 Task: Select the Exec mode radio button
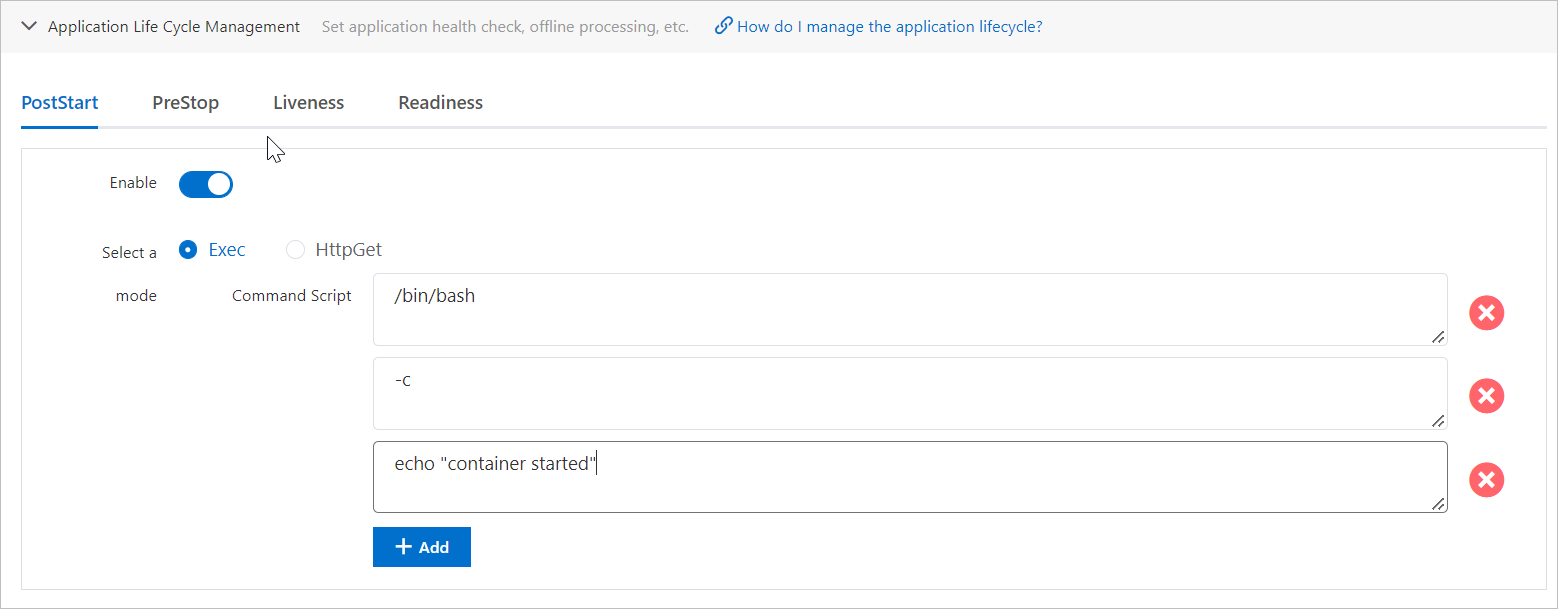[x=188, y=250]
